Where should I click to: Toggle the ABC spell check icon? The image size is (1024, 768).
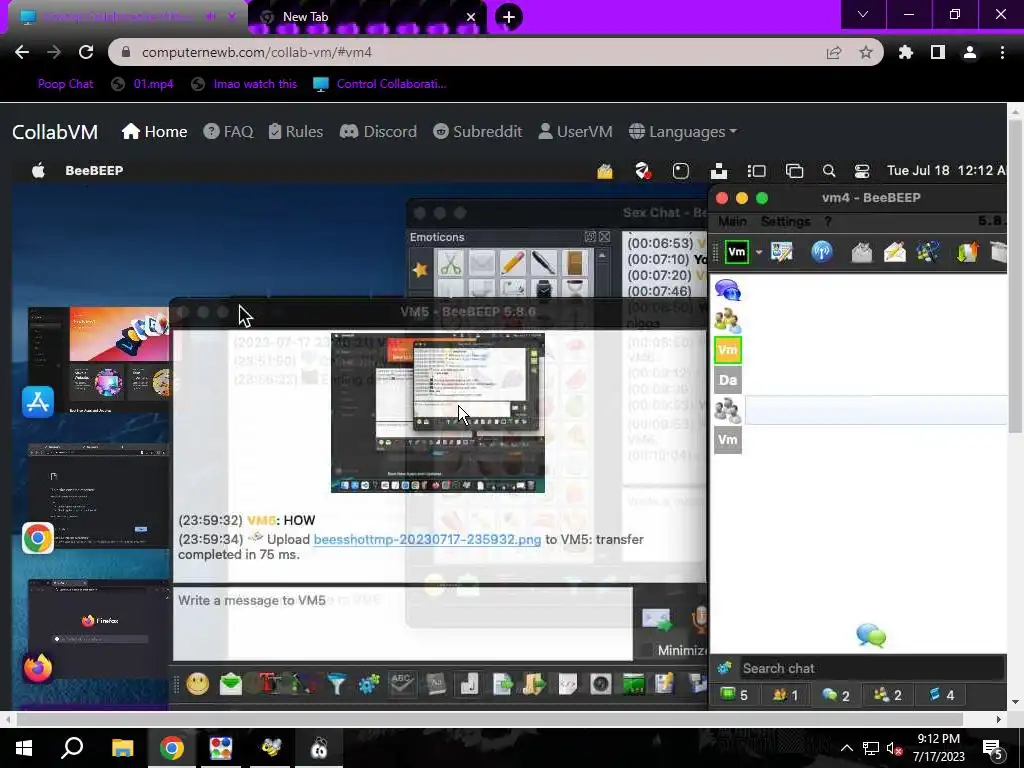click(x=402, y=684)
